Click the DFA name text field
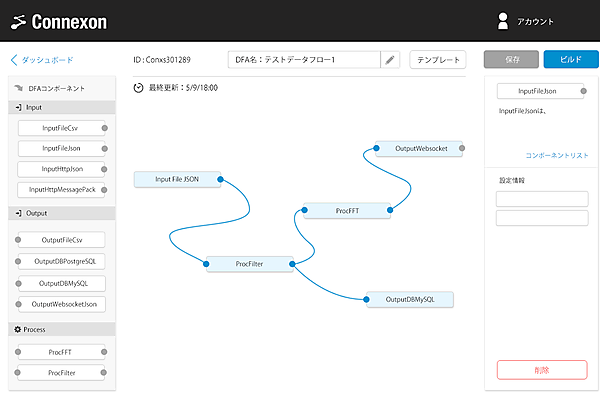 [x=304, y=60]
